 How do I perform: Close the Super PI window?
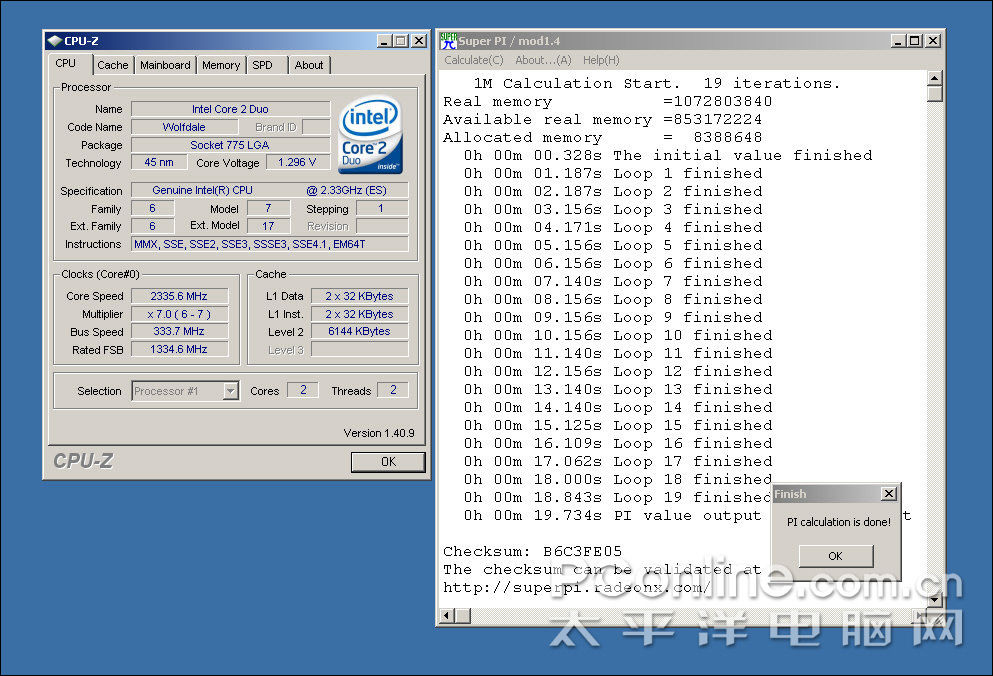933,41
